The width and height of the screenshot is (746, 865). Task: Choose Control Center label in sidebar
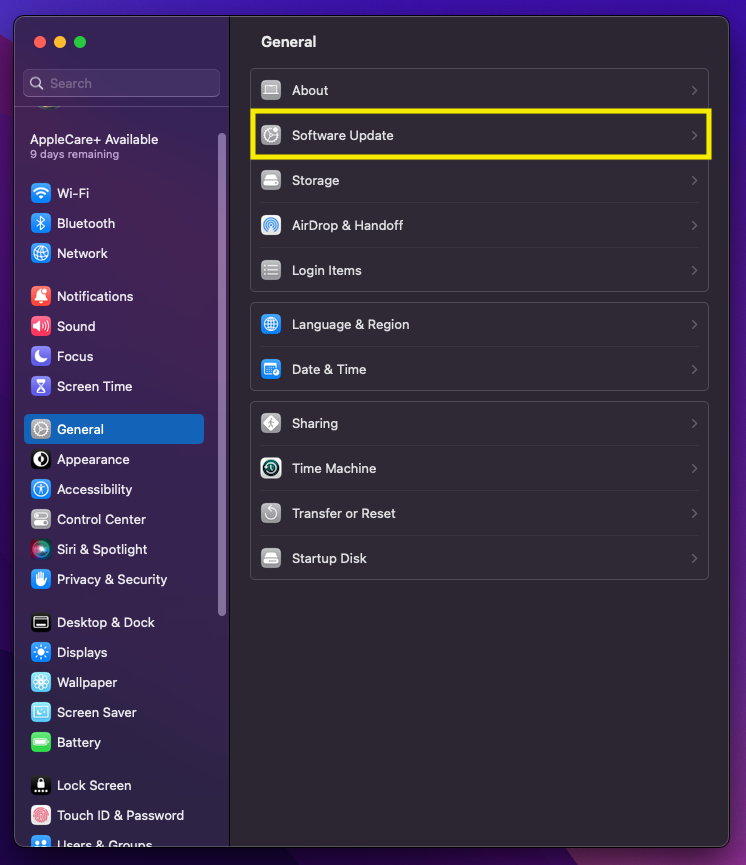coord(102,520)
